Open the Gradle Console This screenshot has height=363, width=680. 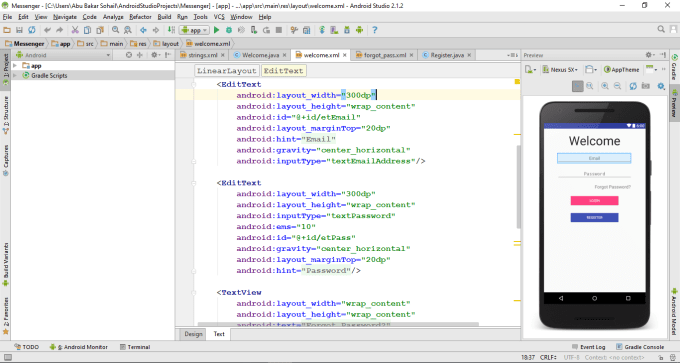pos(640,347)
